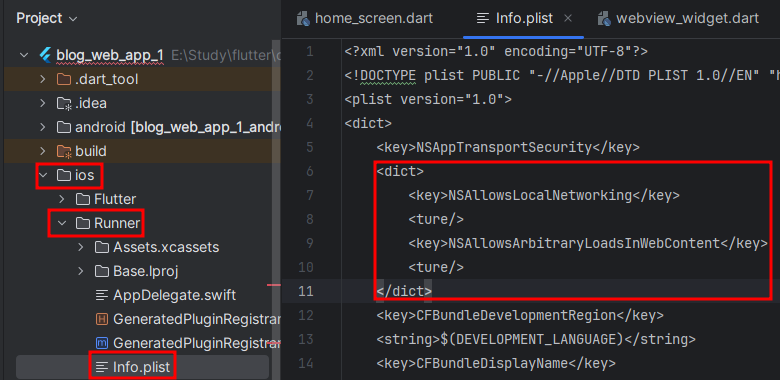This screenshot has height=380, width=780.
Task: Click the Base.lproj folder icon
Action: pos(101,271)
